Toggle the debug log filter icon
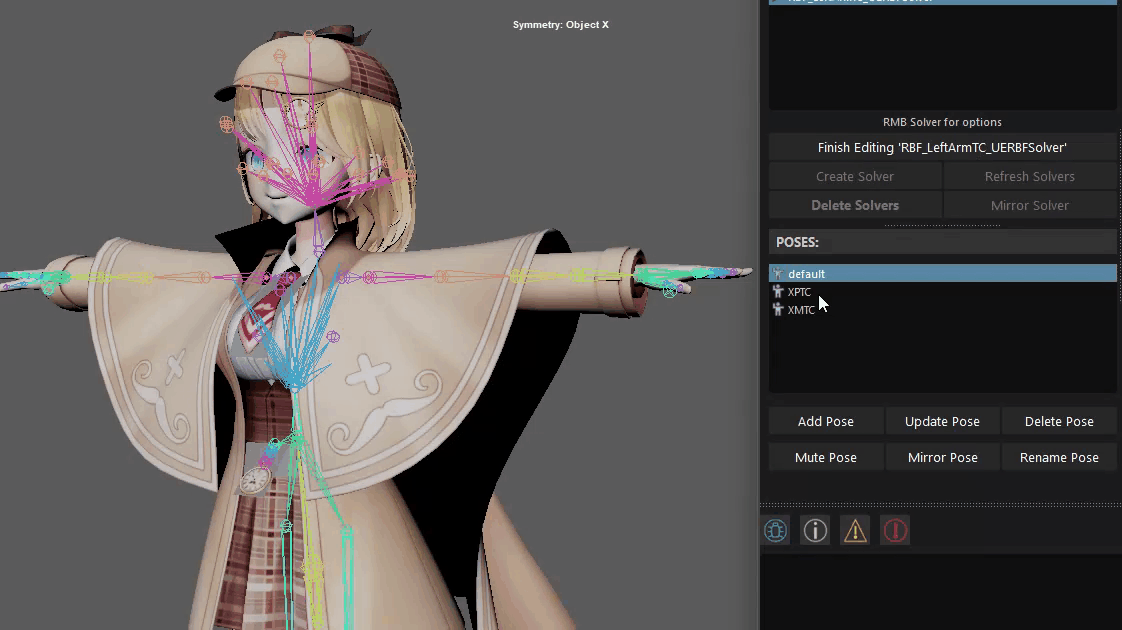Screen dimensions: 1122x630 [776, 530]
